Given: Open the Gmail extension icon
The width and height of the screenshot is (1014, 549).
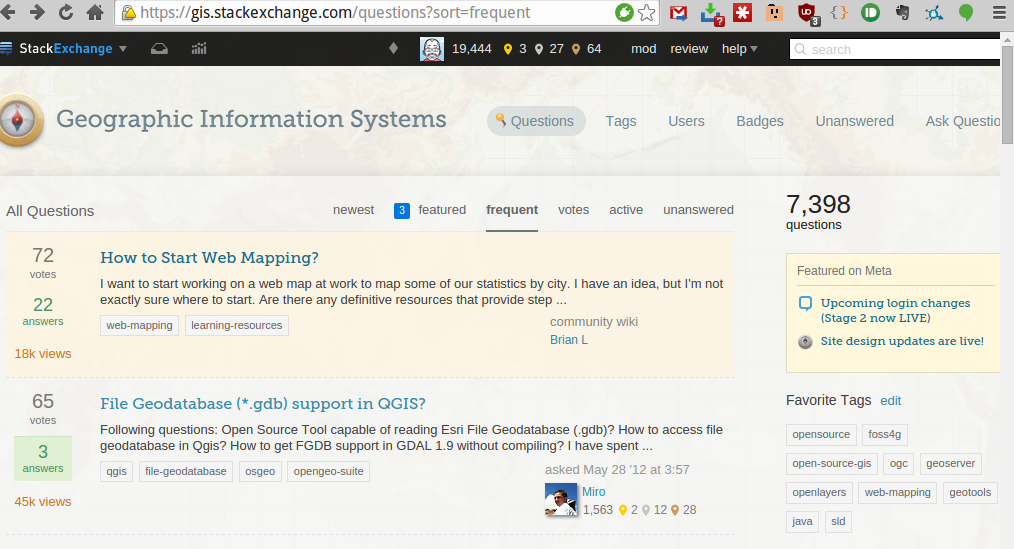Looking at the screenshot, I should point(678,12).
